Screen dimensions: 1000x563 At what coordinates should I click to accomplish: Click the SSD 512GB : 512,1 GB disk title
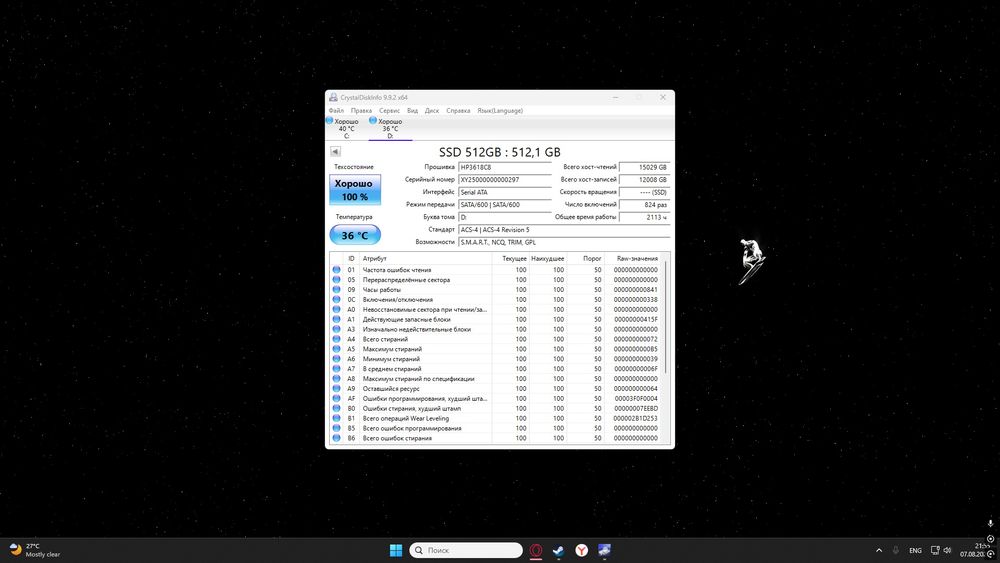point(500,152)
